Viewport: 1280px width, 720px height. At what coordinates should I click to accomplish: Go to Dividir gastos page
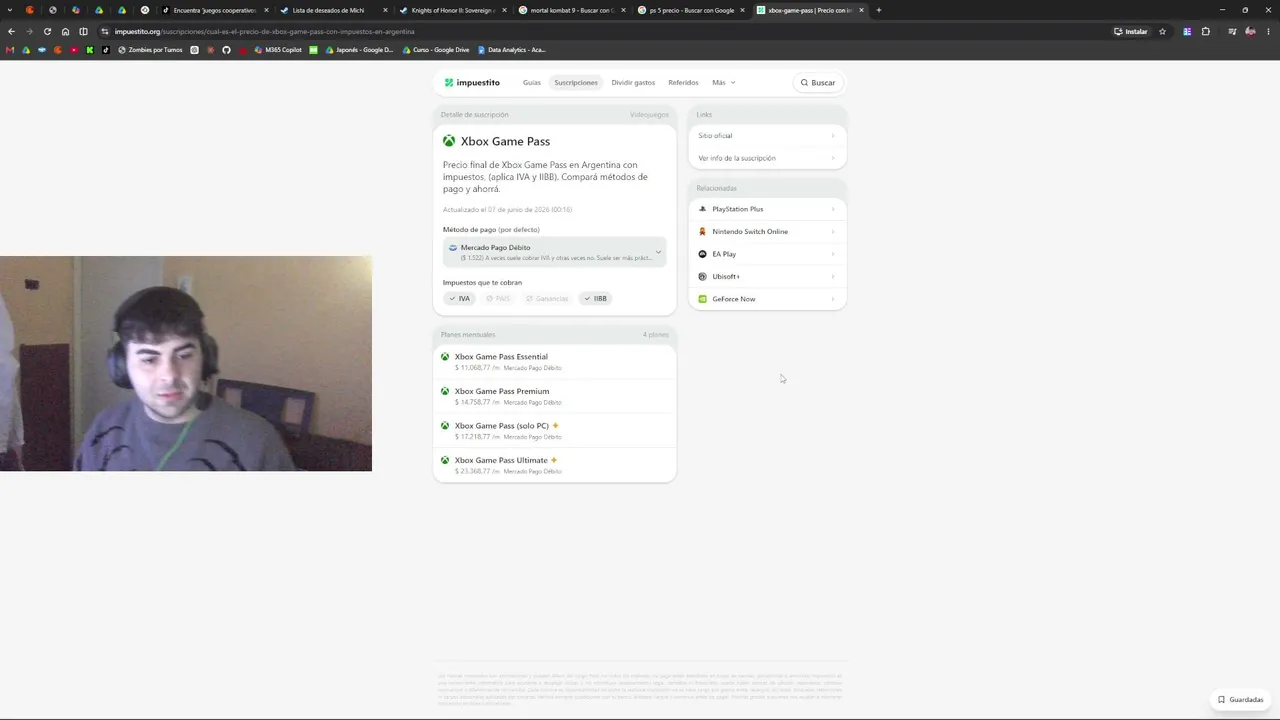click(633, 83)
